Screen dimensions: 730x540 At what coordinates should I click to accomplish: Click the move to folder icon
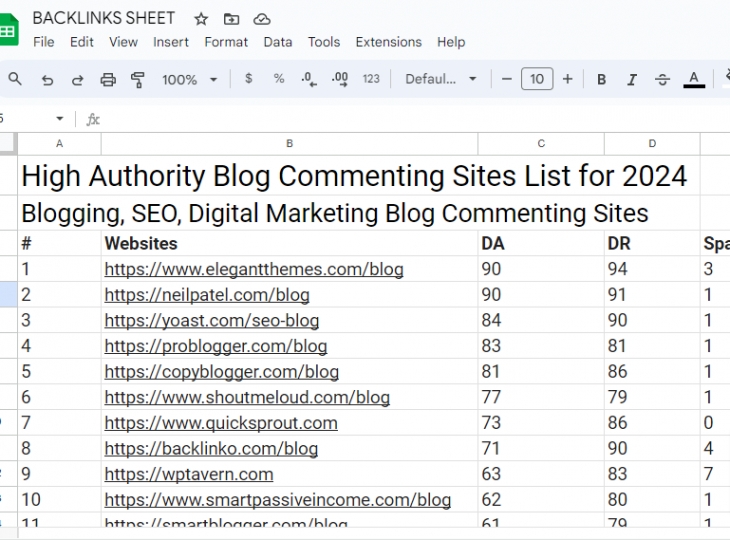[x=231, y=19]
